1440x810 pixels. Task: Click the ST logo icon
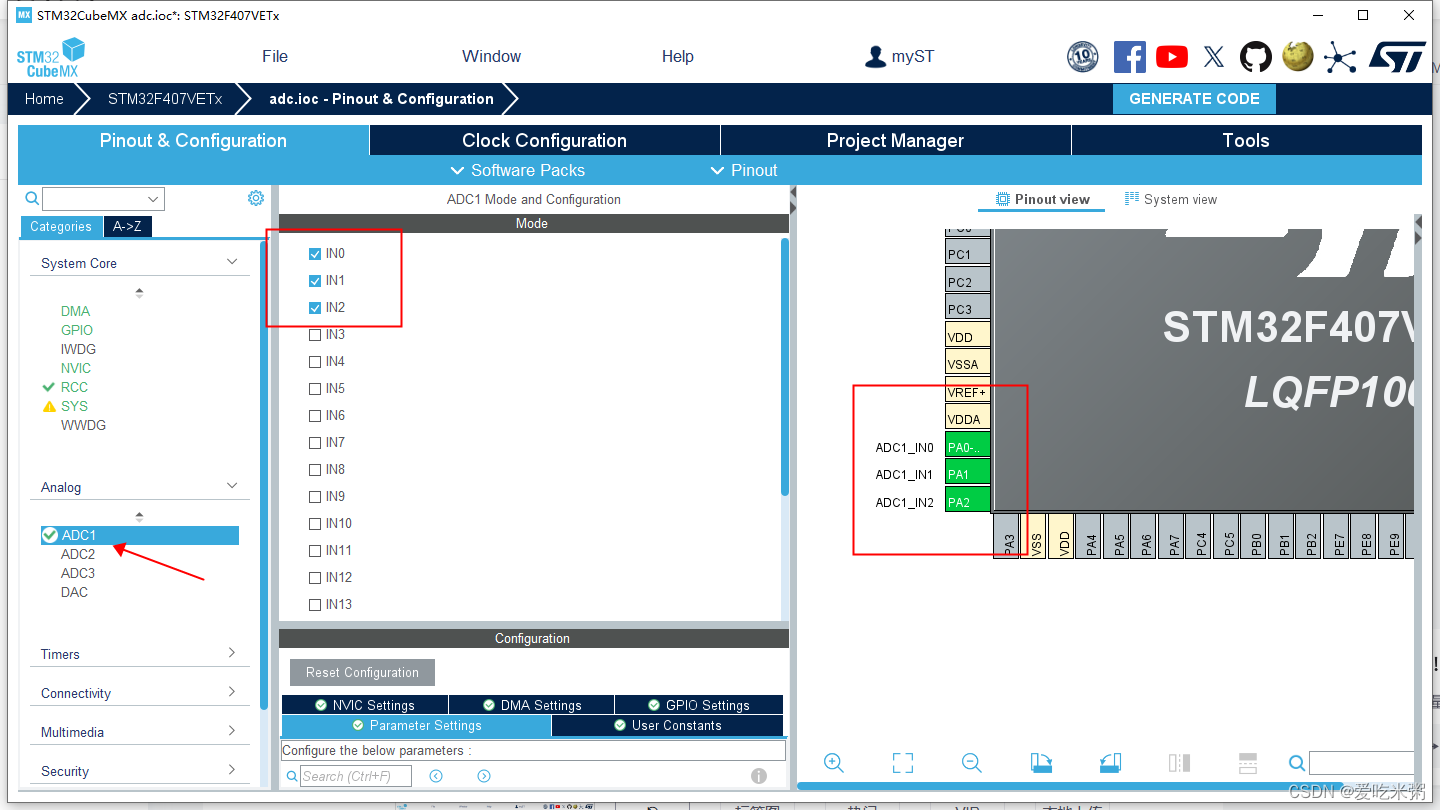click(x=1396, y=57)
